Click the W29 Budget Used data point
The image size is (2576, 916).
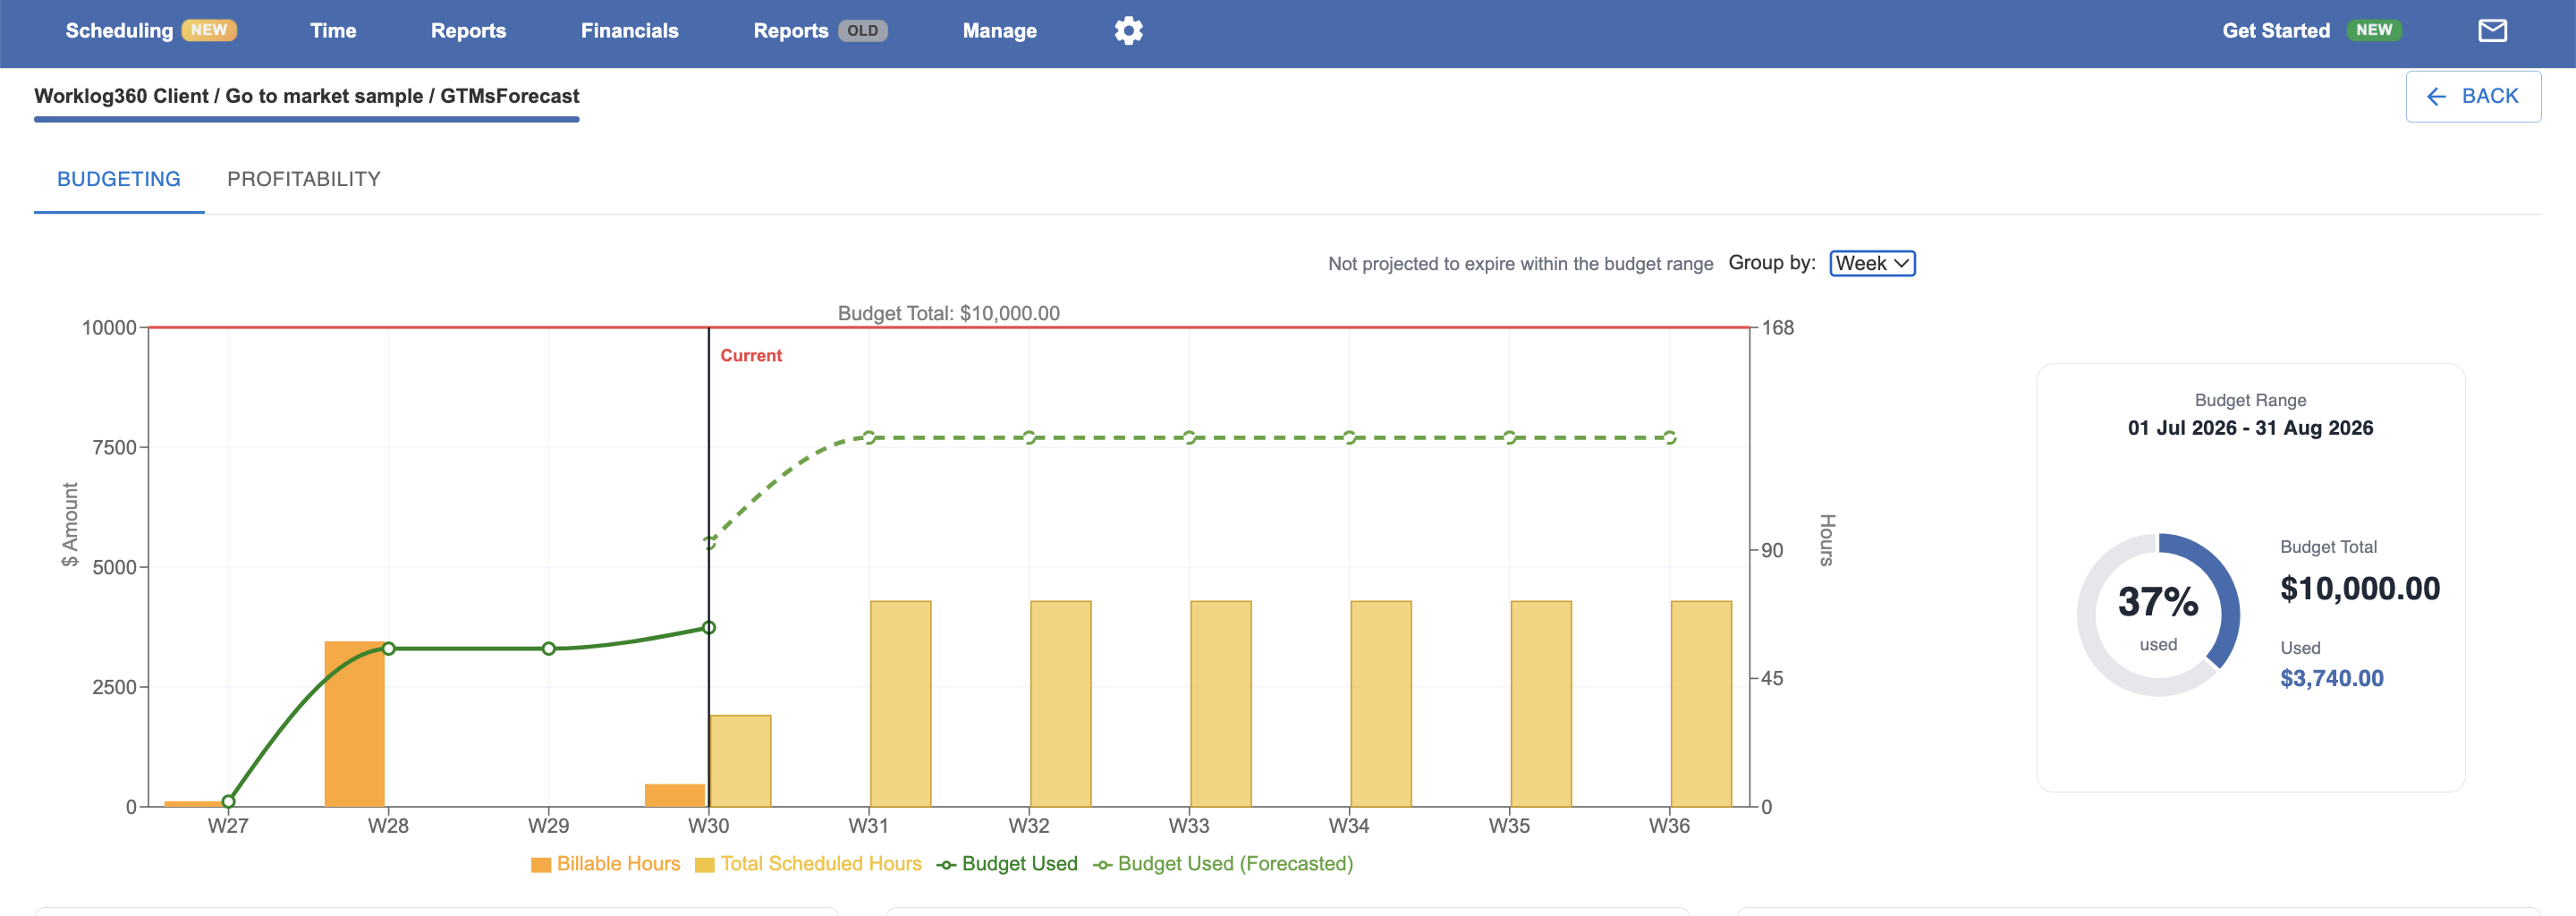(x=549, y=649)
